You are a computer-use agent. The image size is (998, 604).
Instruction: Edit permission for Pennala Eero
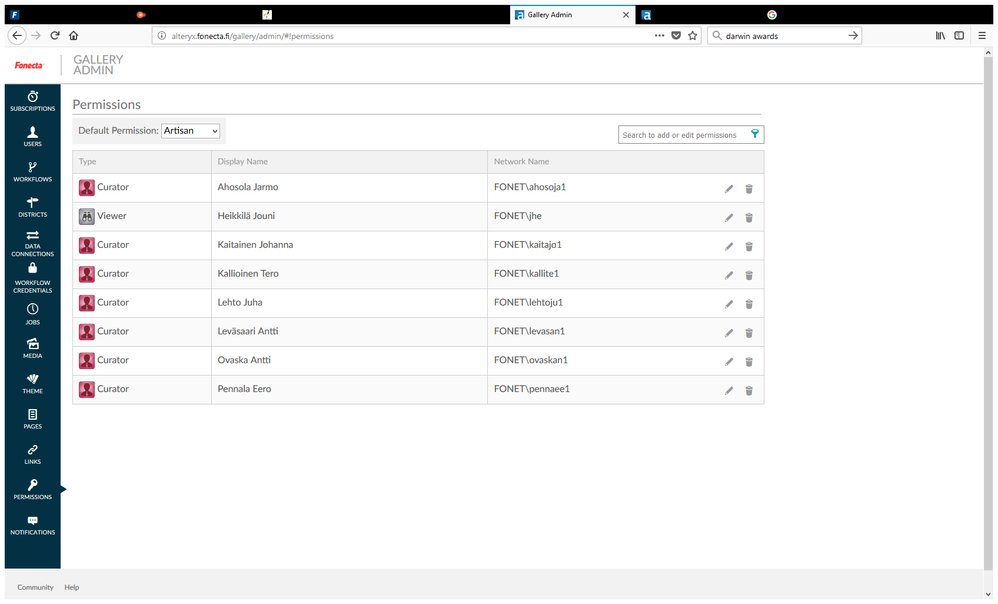729,391
